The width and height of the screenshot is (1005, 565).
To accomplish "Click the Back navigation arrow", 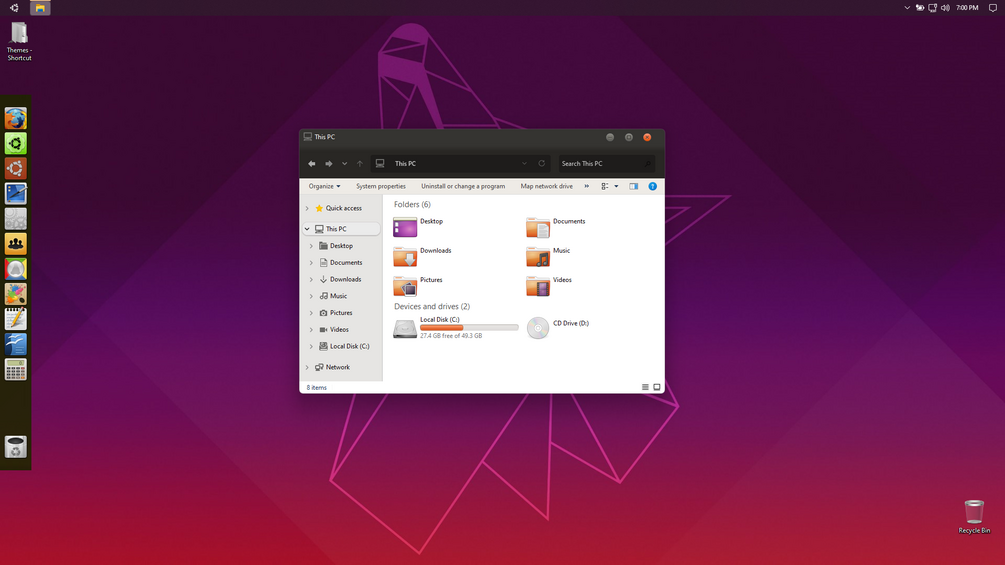I will [311, 164].
